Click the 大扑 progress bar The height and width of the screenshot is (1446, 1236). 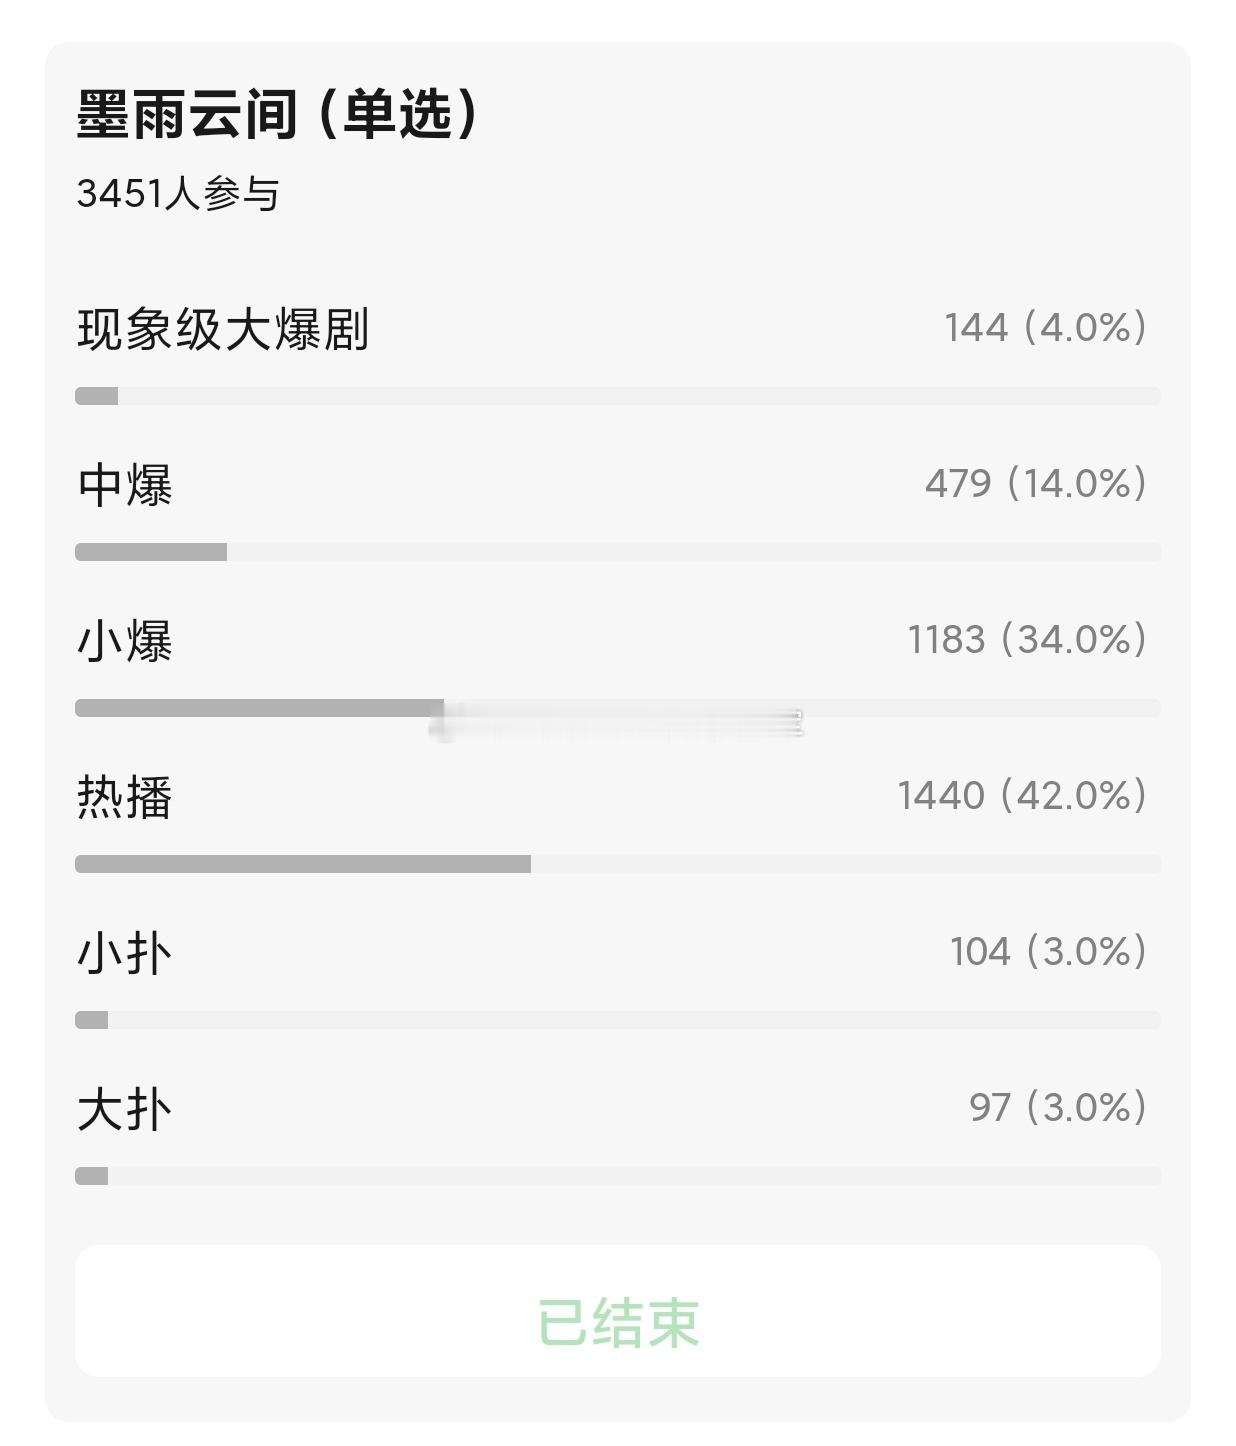pyautogui.click(x=618, y=1176)
